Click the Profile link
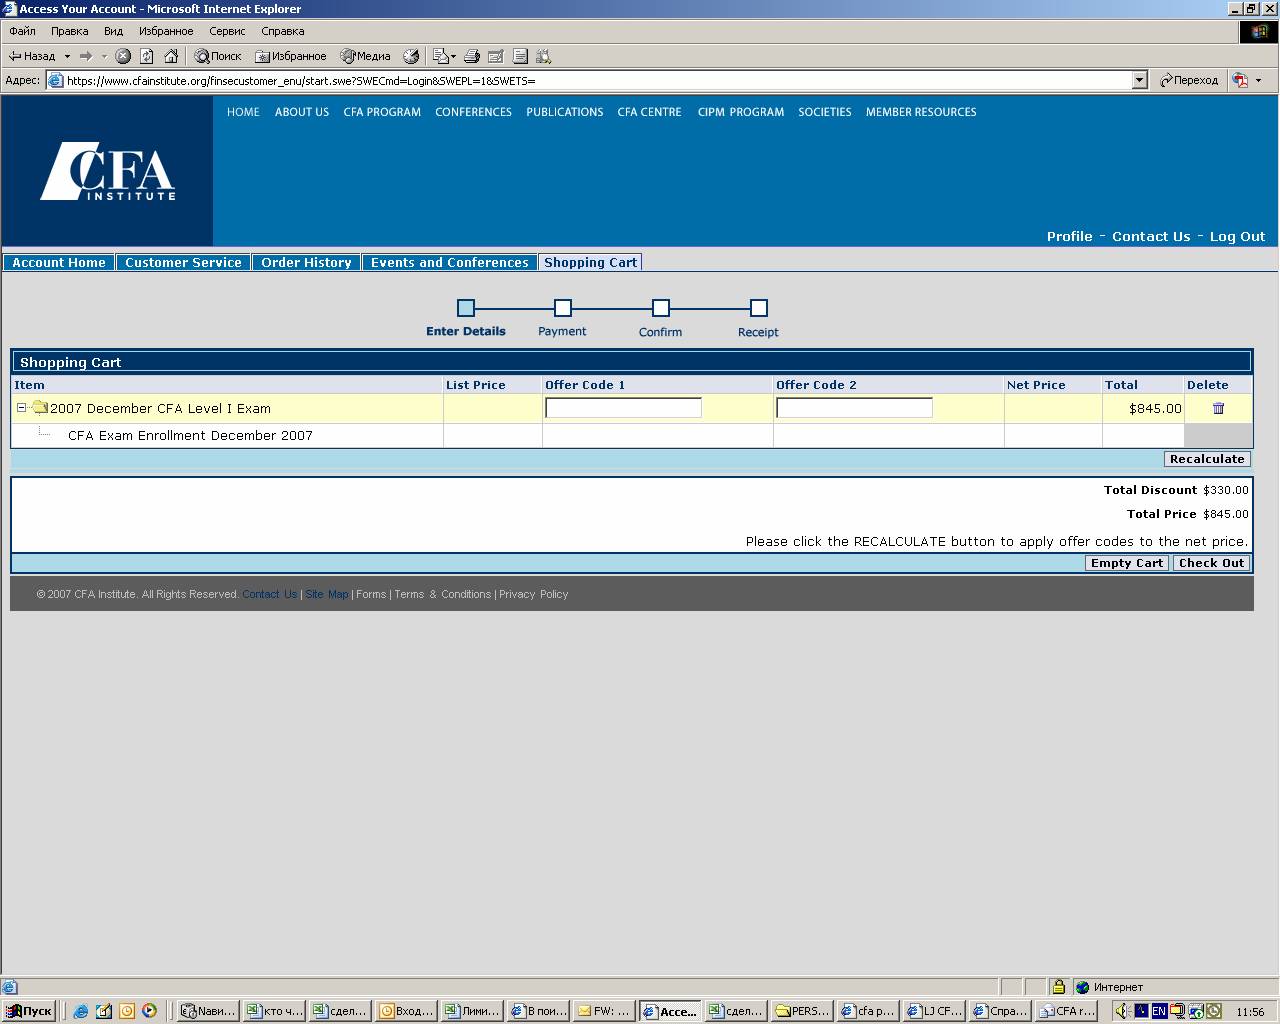This screenshot has width=1280, height=1024. tap(1069, 236)
